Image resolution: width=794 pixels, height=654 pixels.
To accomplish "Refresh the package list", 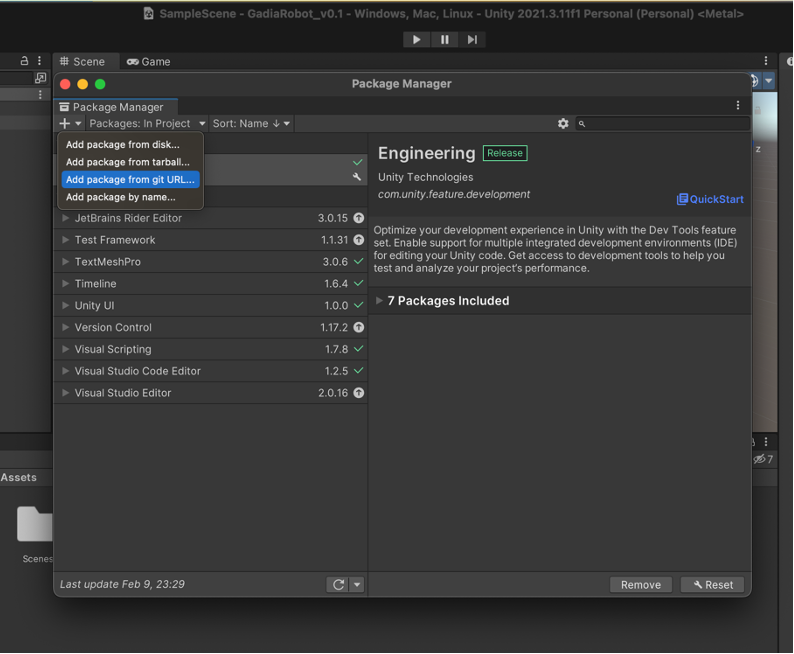I will [338, 585].
